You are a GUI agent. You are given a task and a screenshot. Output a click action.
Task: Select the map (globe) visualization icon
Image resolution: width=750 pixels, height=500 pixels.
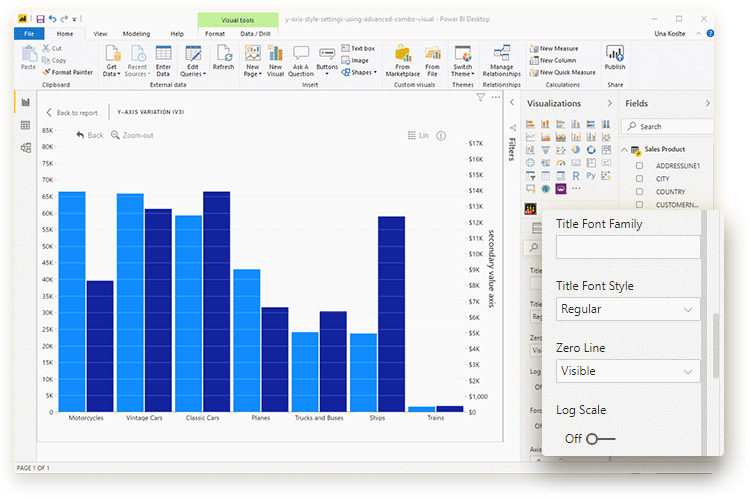pyautogui.click(x=530, y=163)
